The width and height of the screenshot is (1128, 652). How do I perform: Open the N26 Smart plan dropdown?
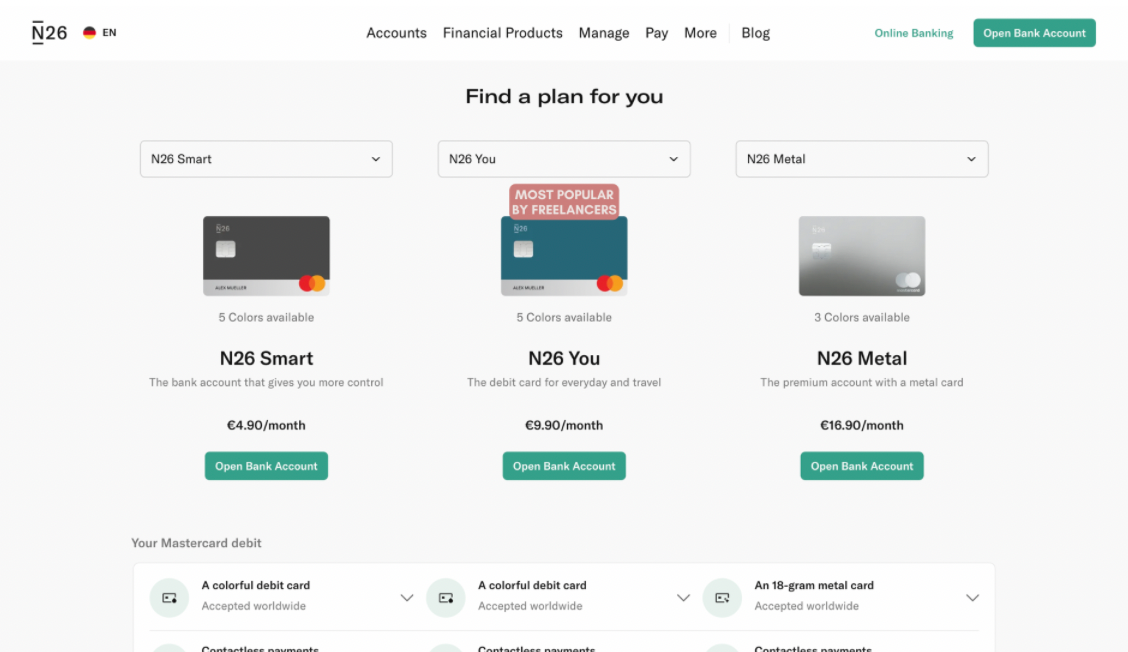pos(266,159)
